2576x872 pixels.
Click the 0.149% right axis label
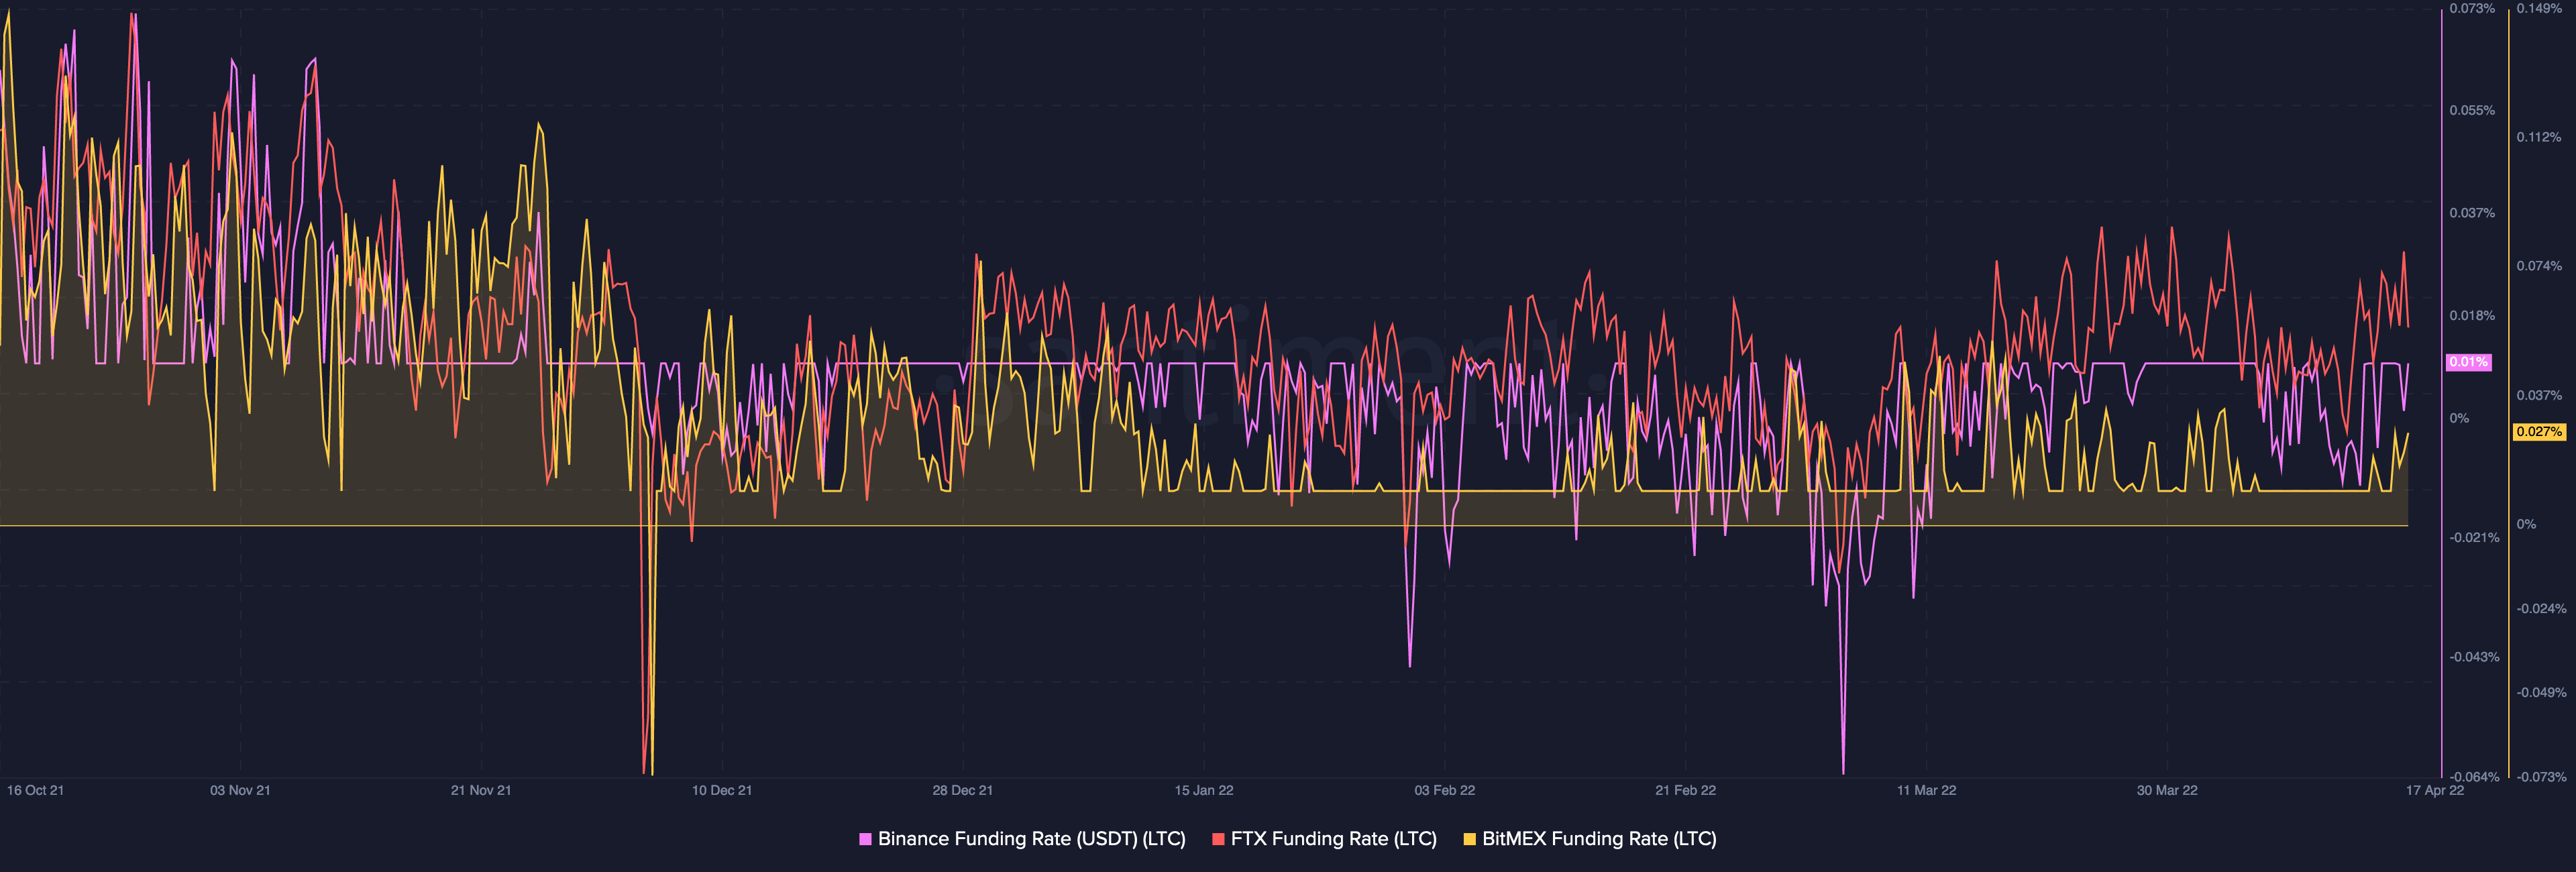click(2539, 8)
